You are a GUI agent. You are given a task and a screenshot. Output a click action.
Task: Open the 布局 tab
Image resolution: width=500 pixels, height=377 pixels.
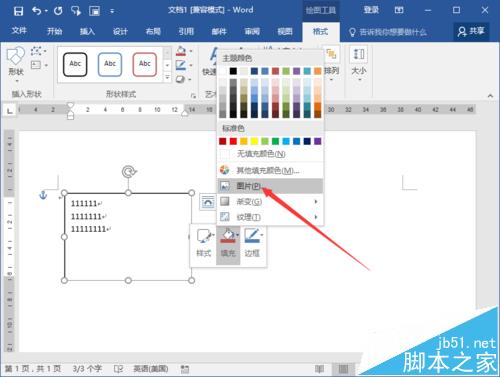click(x=153, y=31)
